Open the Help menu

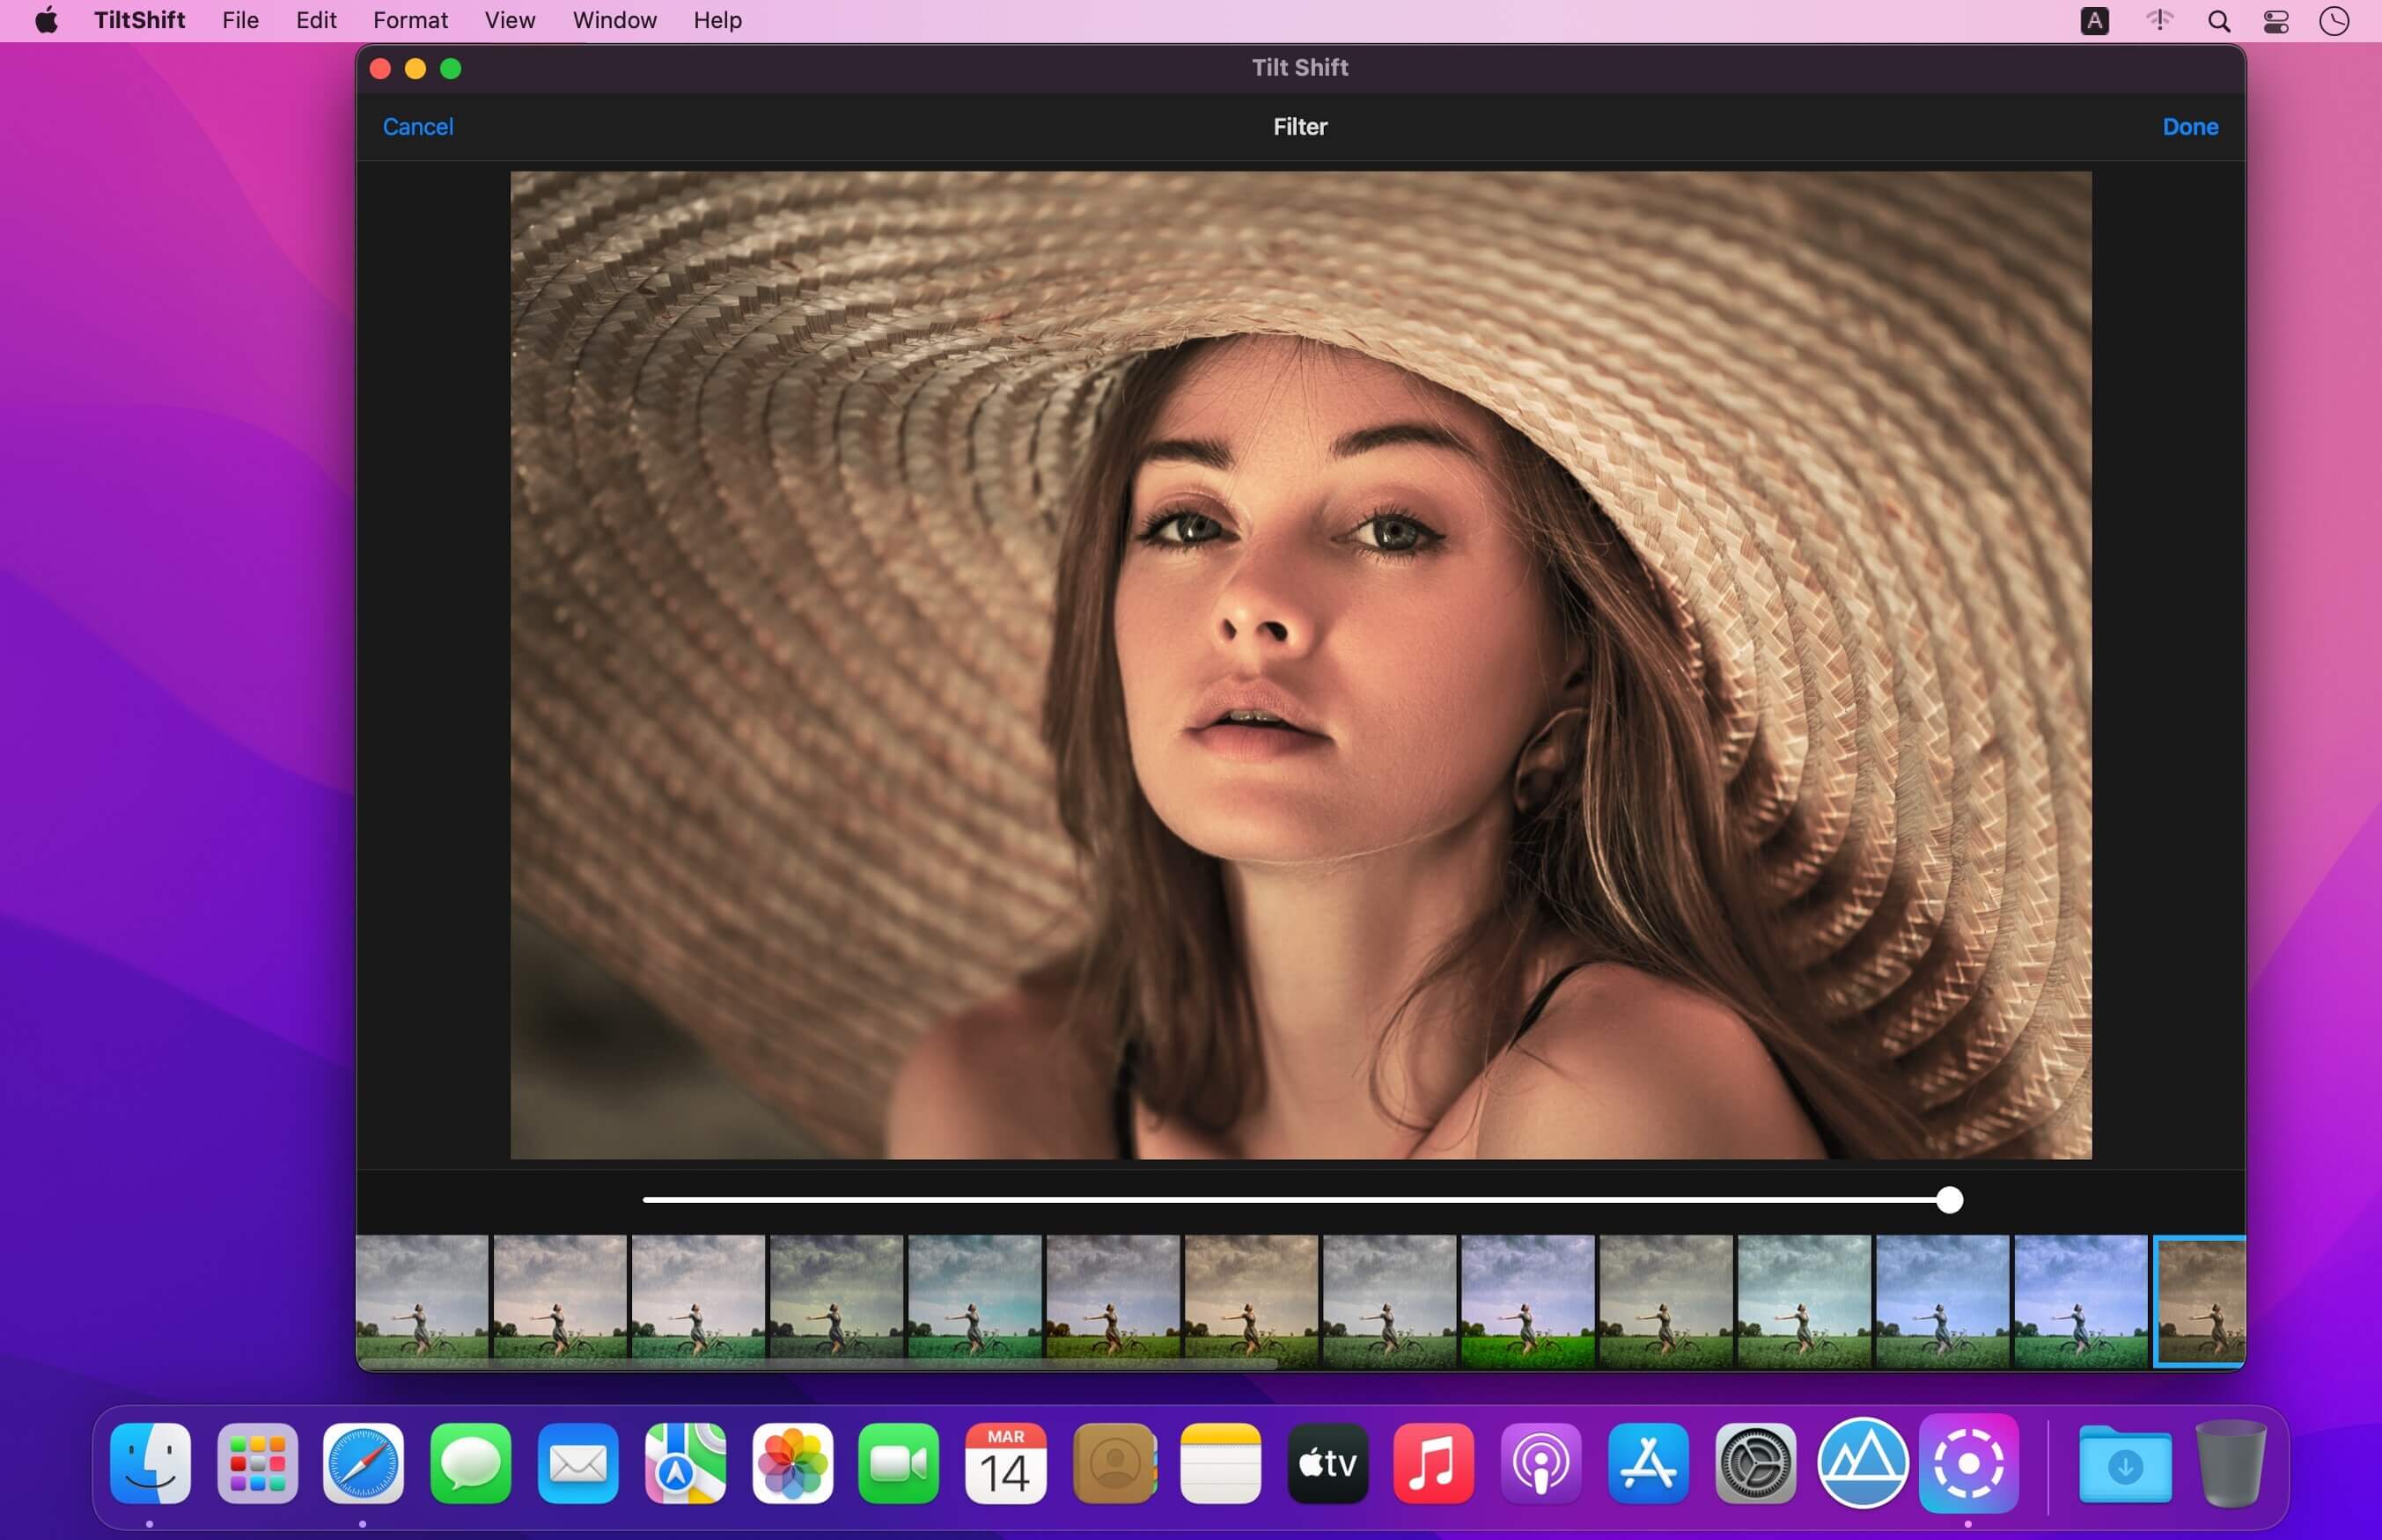point(717,20)
